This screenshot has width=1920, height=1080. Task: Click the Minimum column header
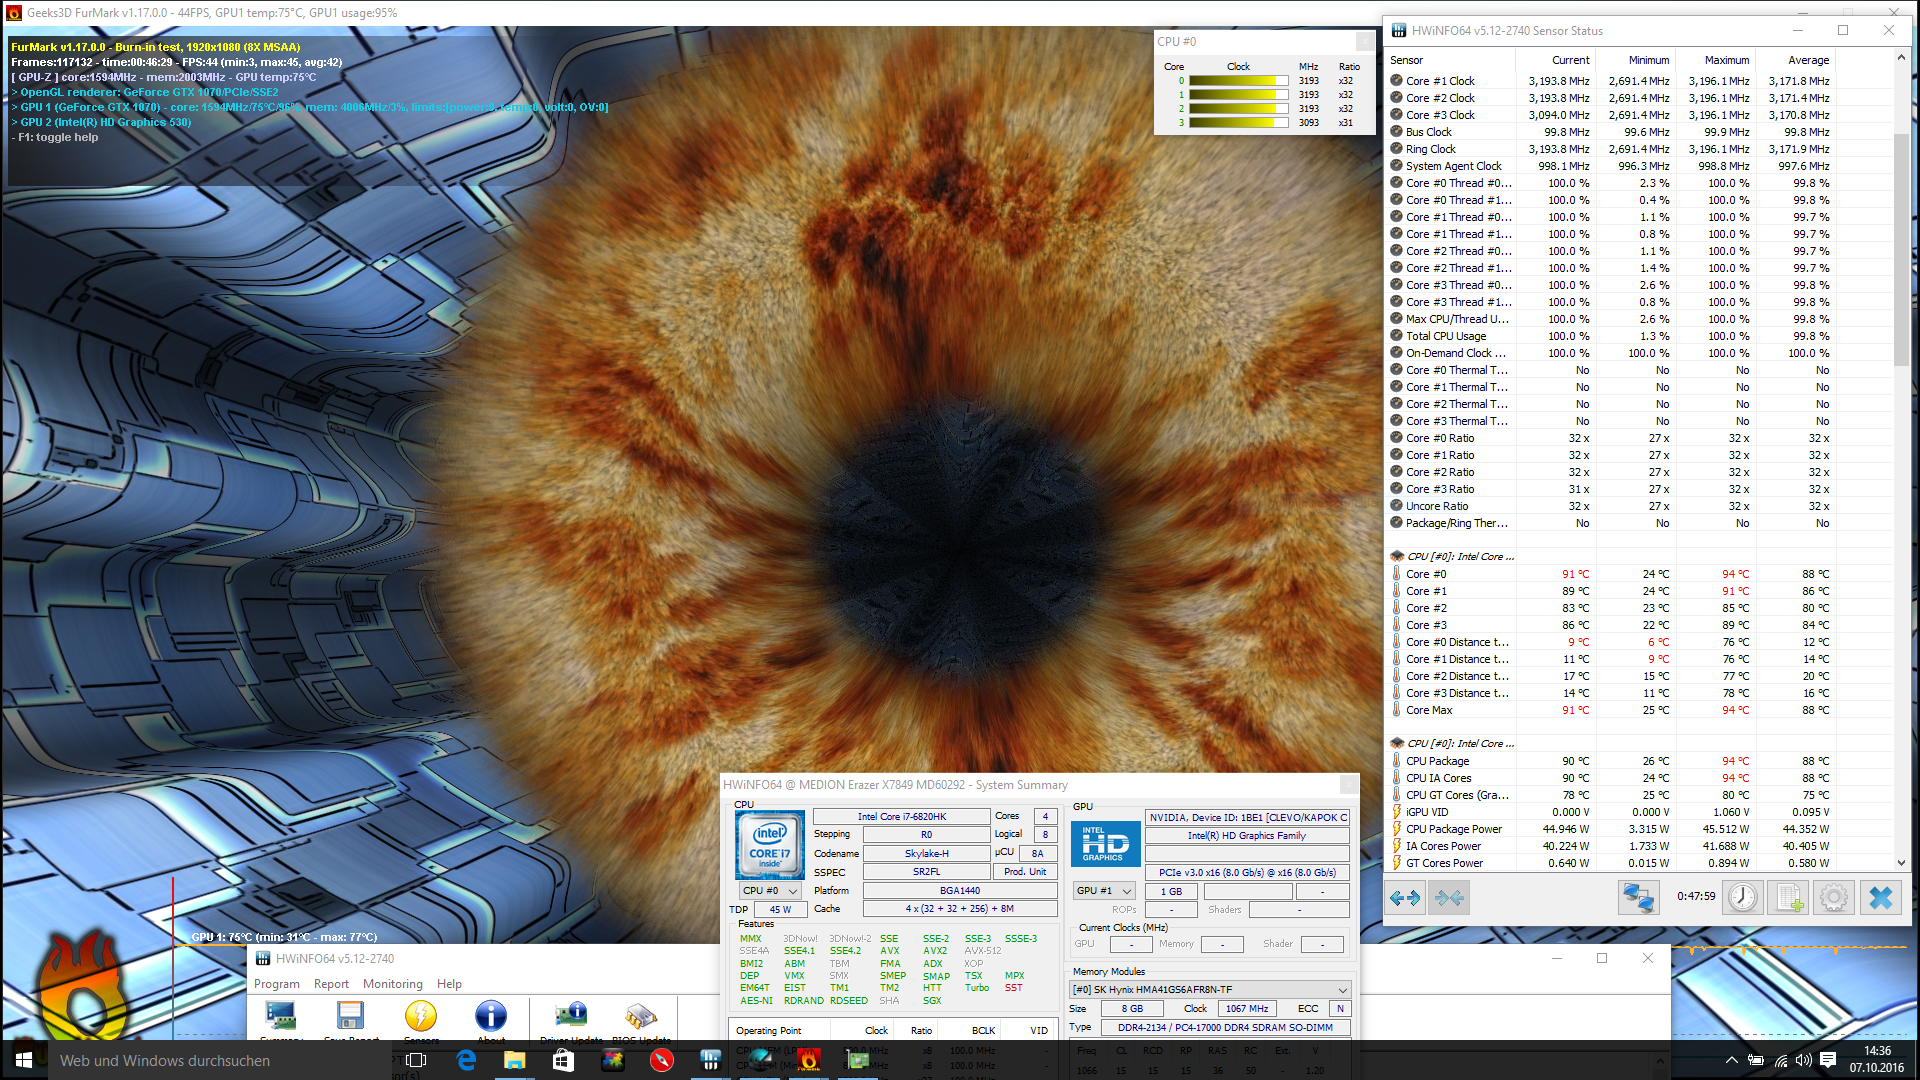[1635, 60]
